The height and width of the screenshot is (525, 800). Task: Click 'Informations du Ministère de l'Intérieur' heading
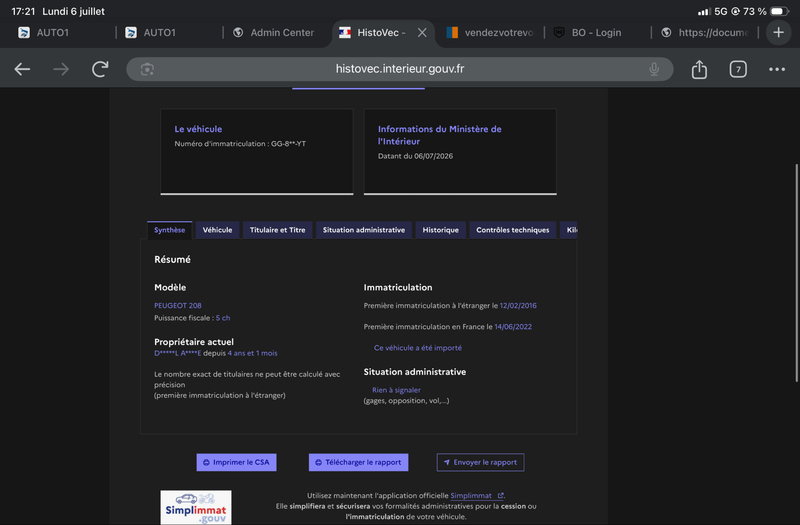[x=440, y=135]
